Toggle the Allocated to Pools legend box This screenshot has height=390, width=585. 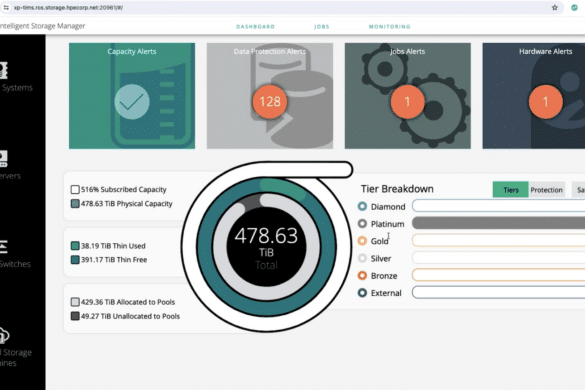[75, 302]
